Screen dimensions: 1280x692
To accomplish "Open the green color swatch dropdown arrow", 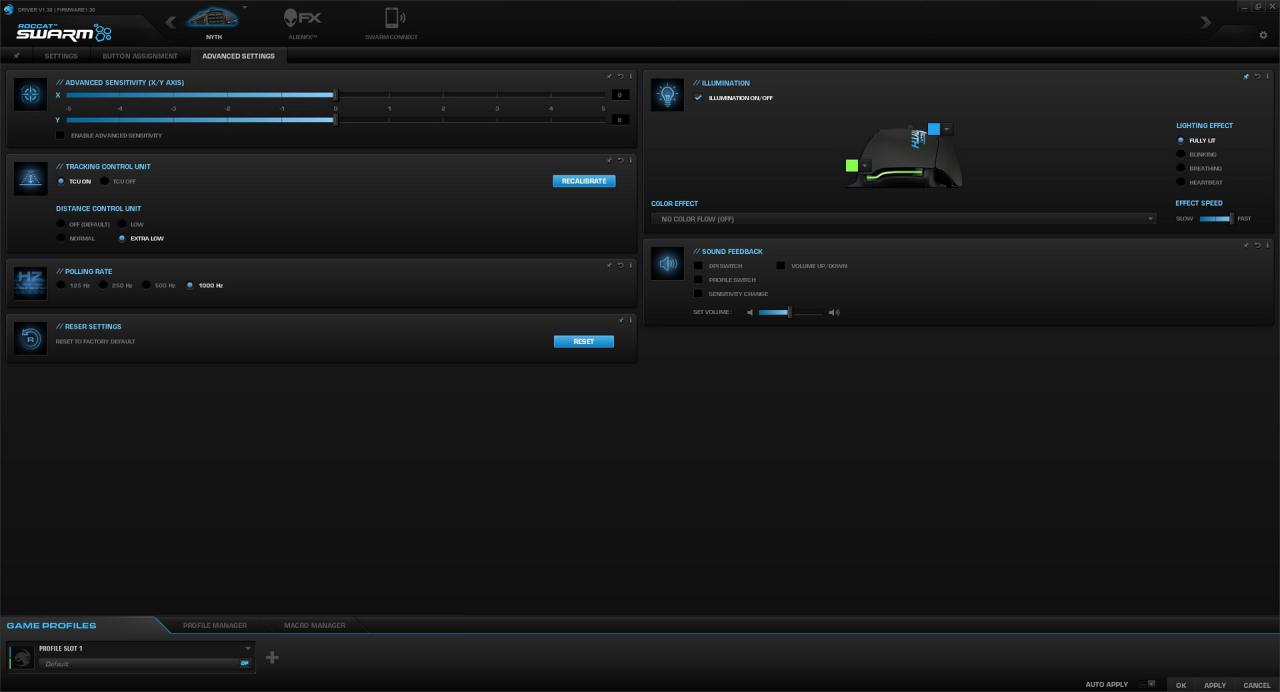I will pos(865,166).
